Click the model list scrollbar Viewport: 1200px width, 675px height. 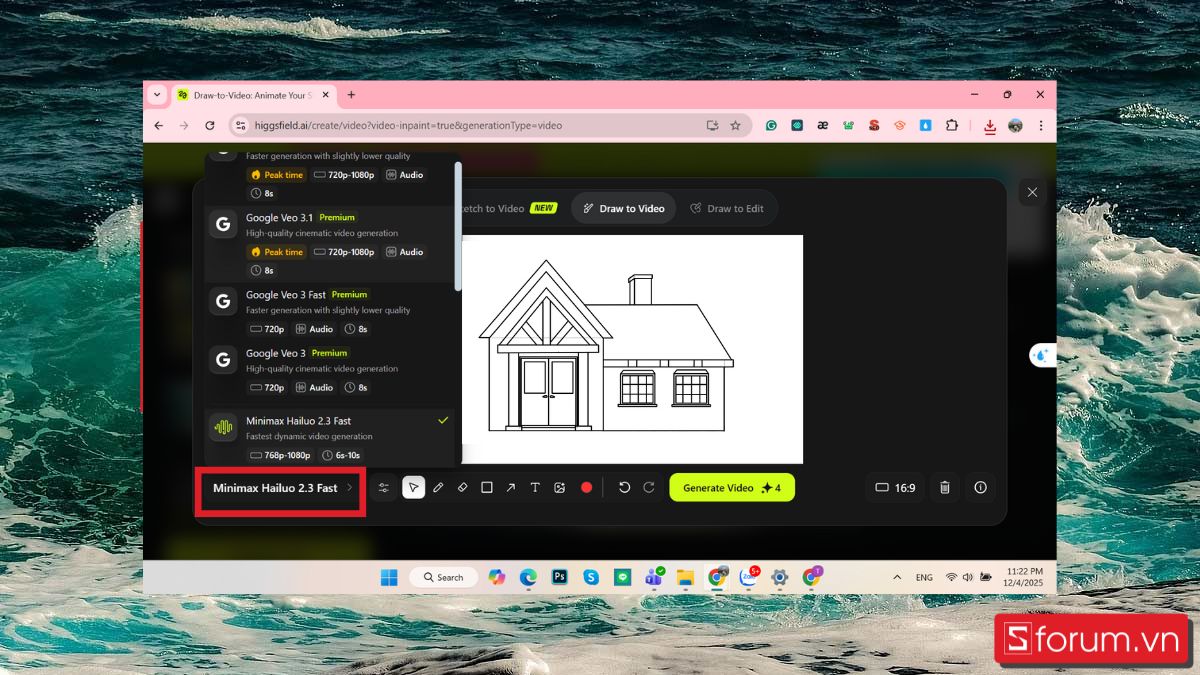(458, 225)
